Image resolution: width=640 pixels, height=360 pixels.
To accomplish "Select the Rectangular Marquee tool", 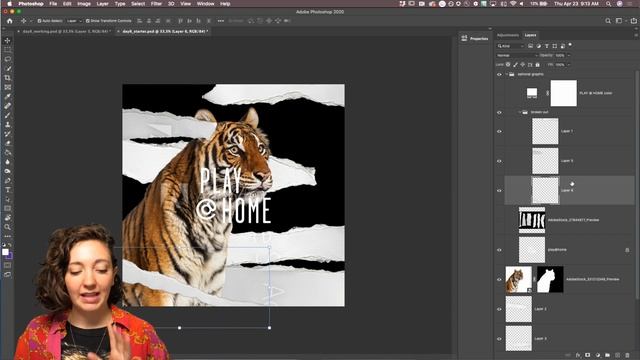I will click(x=7, y=50).
